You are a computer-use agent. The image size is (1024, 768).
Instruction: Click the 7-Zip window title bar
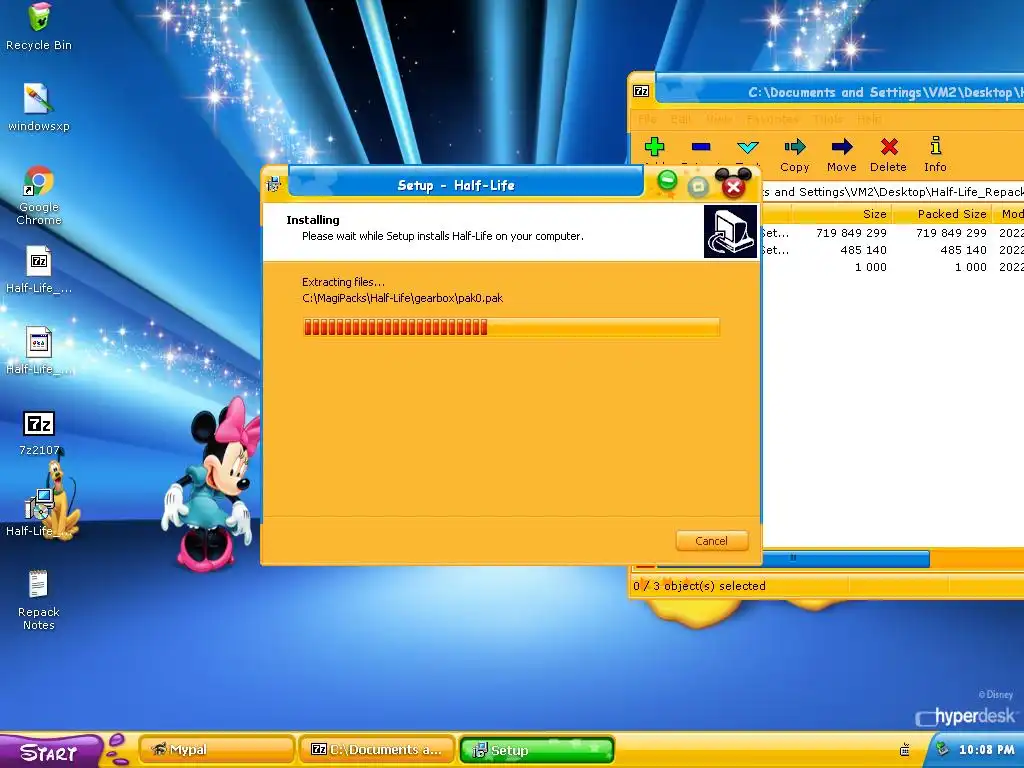(839, 91)
